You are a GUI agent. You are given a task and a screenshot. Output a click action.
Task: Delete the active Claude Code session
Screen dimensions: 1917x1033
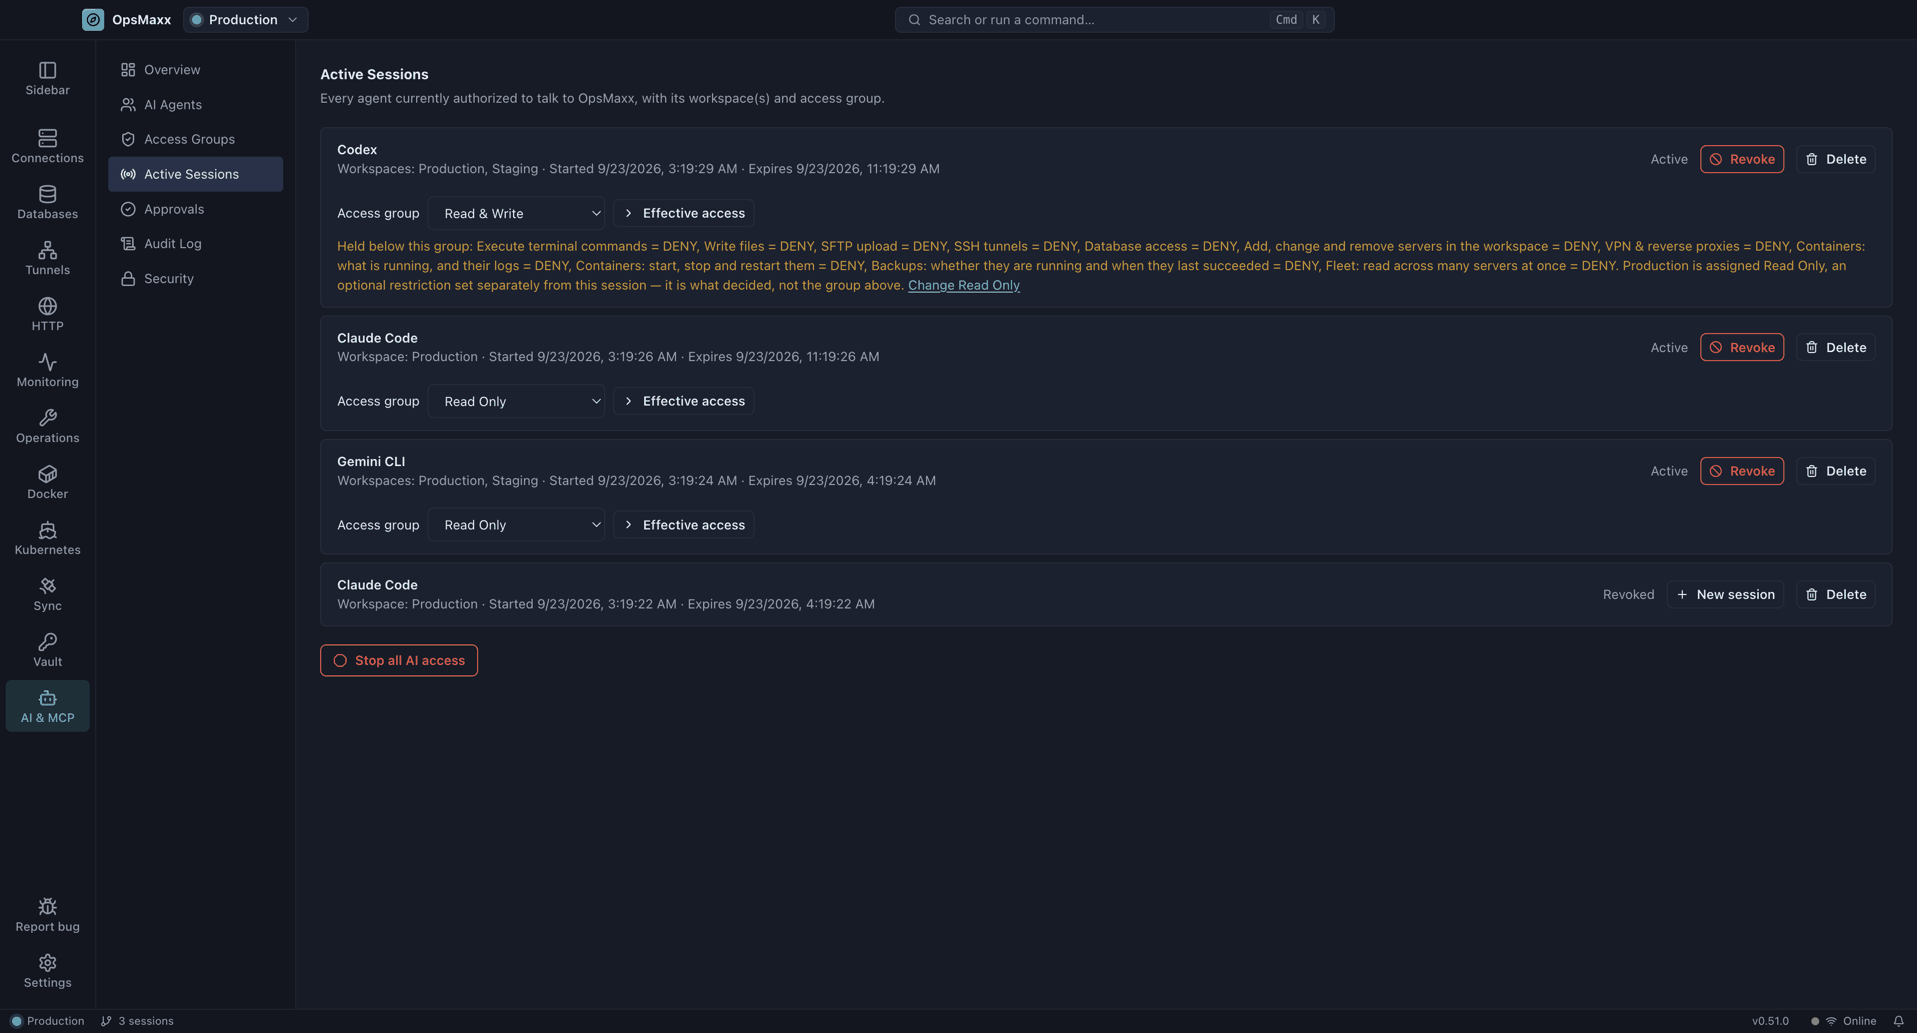click(1835, 347)
